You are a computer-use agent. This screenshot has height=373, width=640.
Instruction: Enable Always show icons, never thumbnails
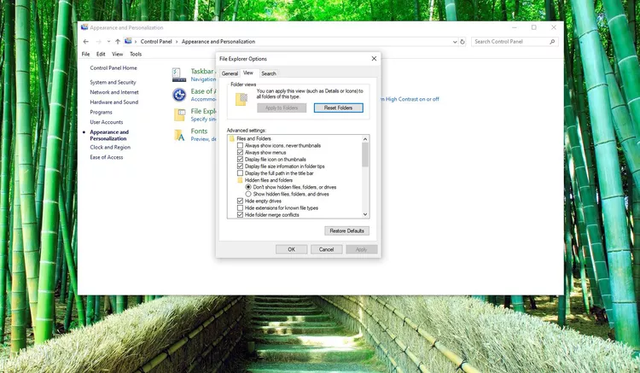pos(240,145)
